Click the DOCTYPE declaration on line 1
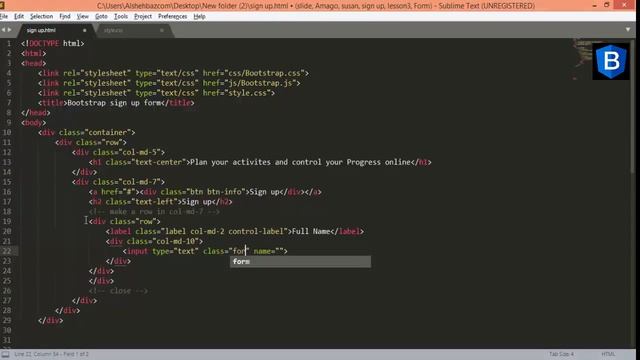Screen dimensions: 640x360 [x=53, y=43]
